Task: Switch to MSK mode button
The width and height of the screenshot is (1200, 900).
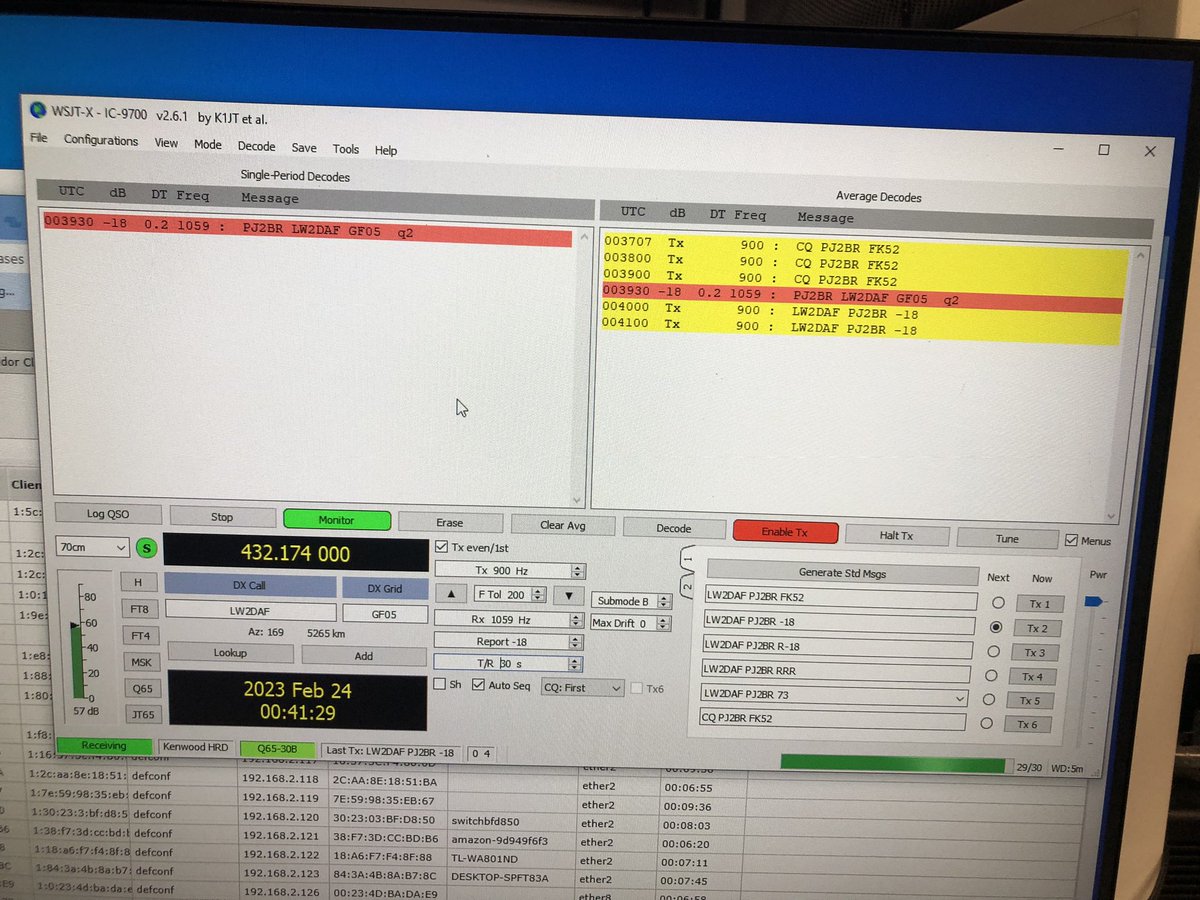Action: pyautogui.click(x=141, y=662)
